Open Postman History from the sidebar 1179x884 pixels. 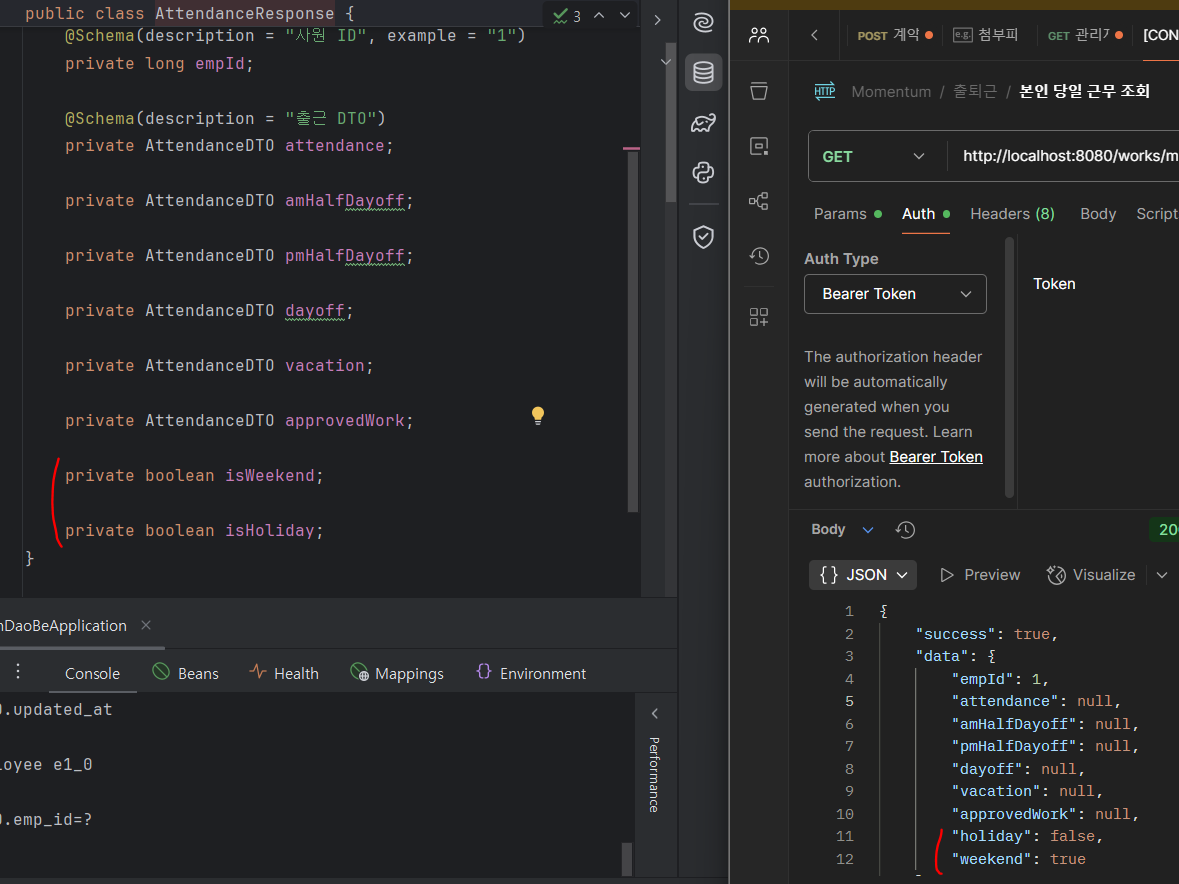pos(759,256)
